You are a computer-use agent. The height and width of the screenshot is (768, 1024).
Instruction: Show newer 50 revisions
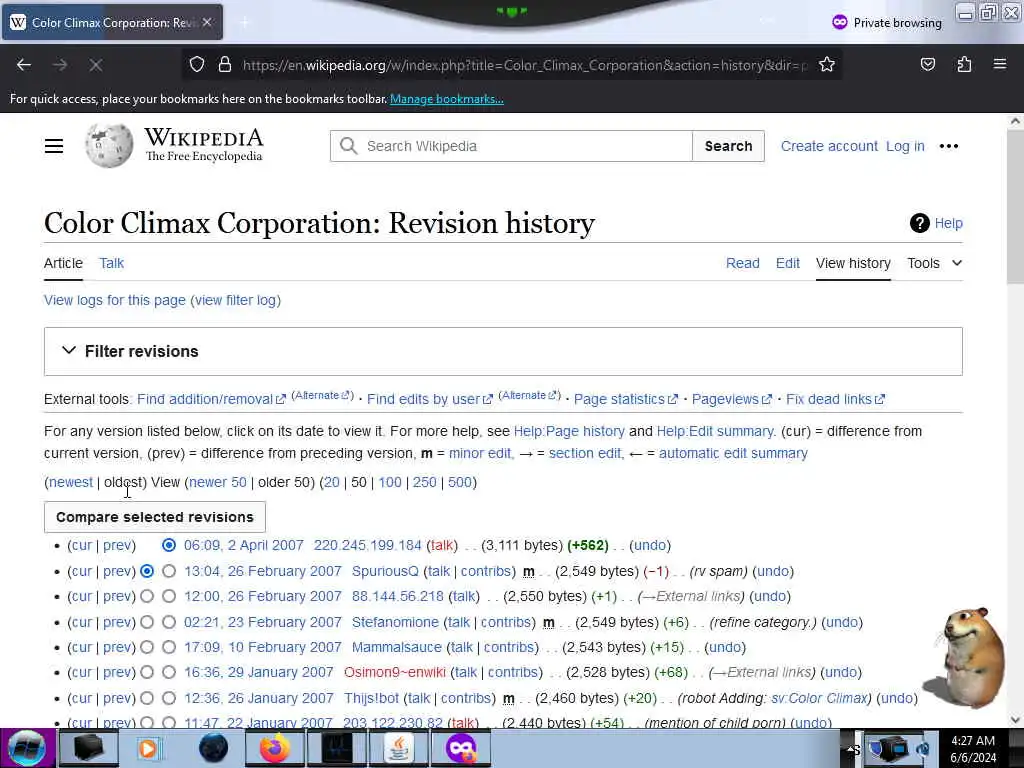pos(217,482)
